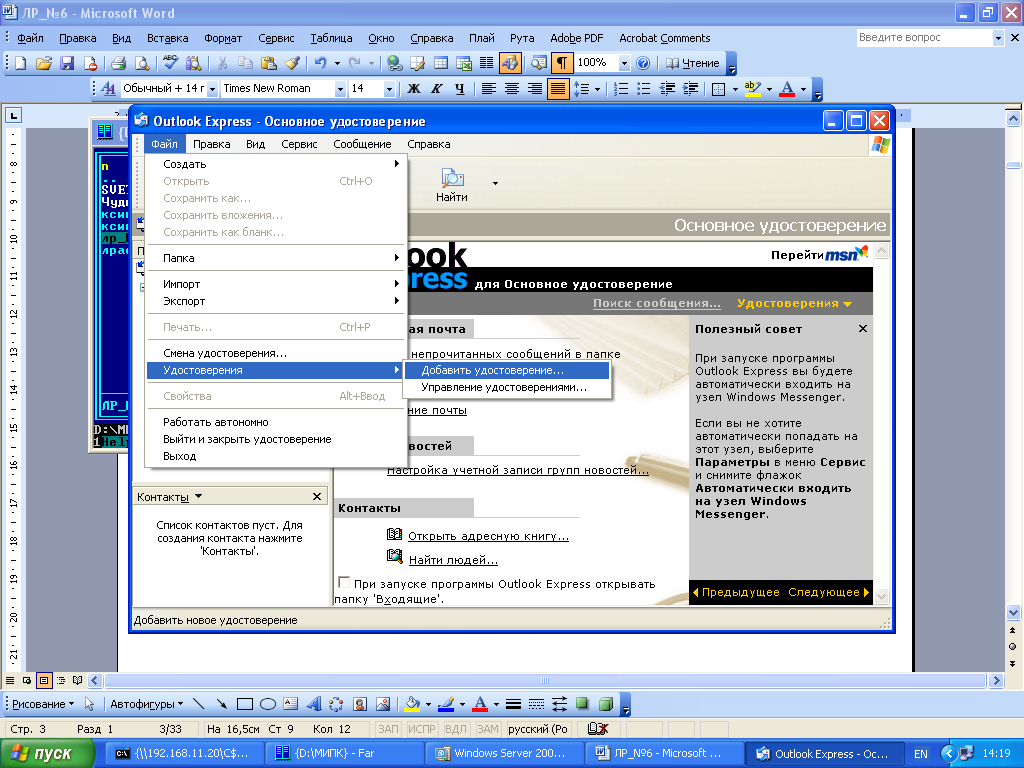Click the Format Painter brush icon
This screenshot has width=1024, height=768.
[x=292, y=63]
